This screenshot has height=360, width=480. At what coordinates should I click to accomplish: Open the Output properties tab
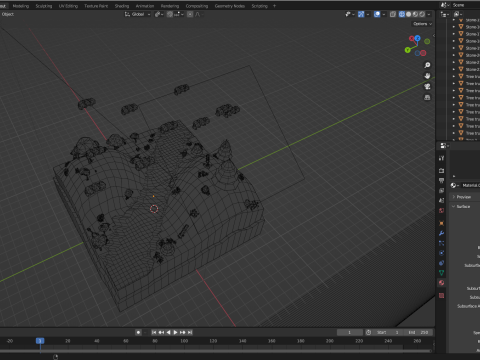pyautogui.click(x=441, y=181)
